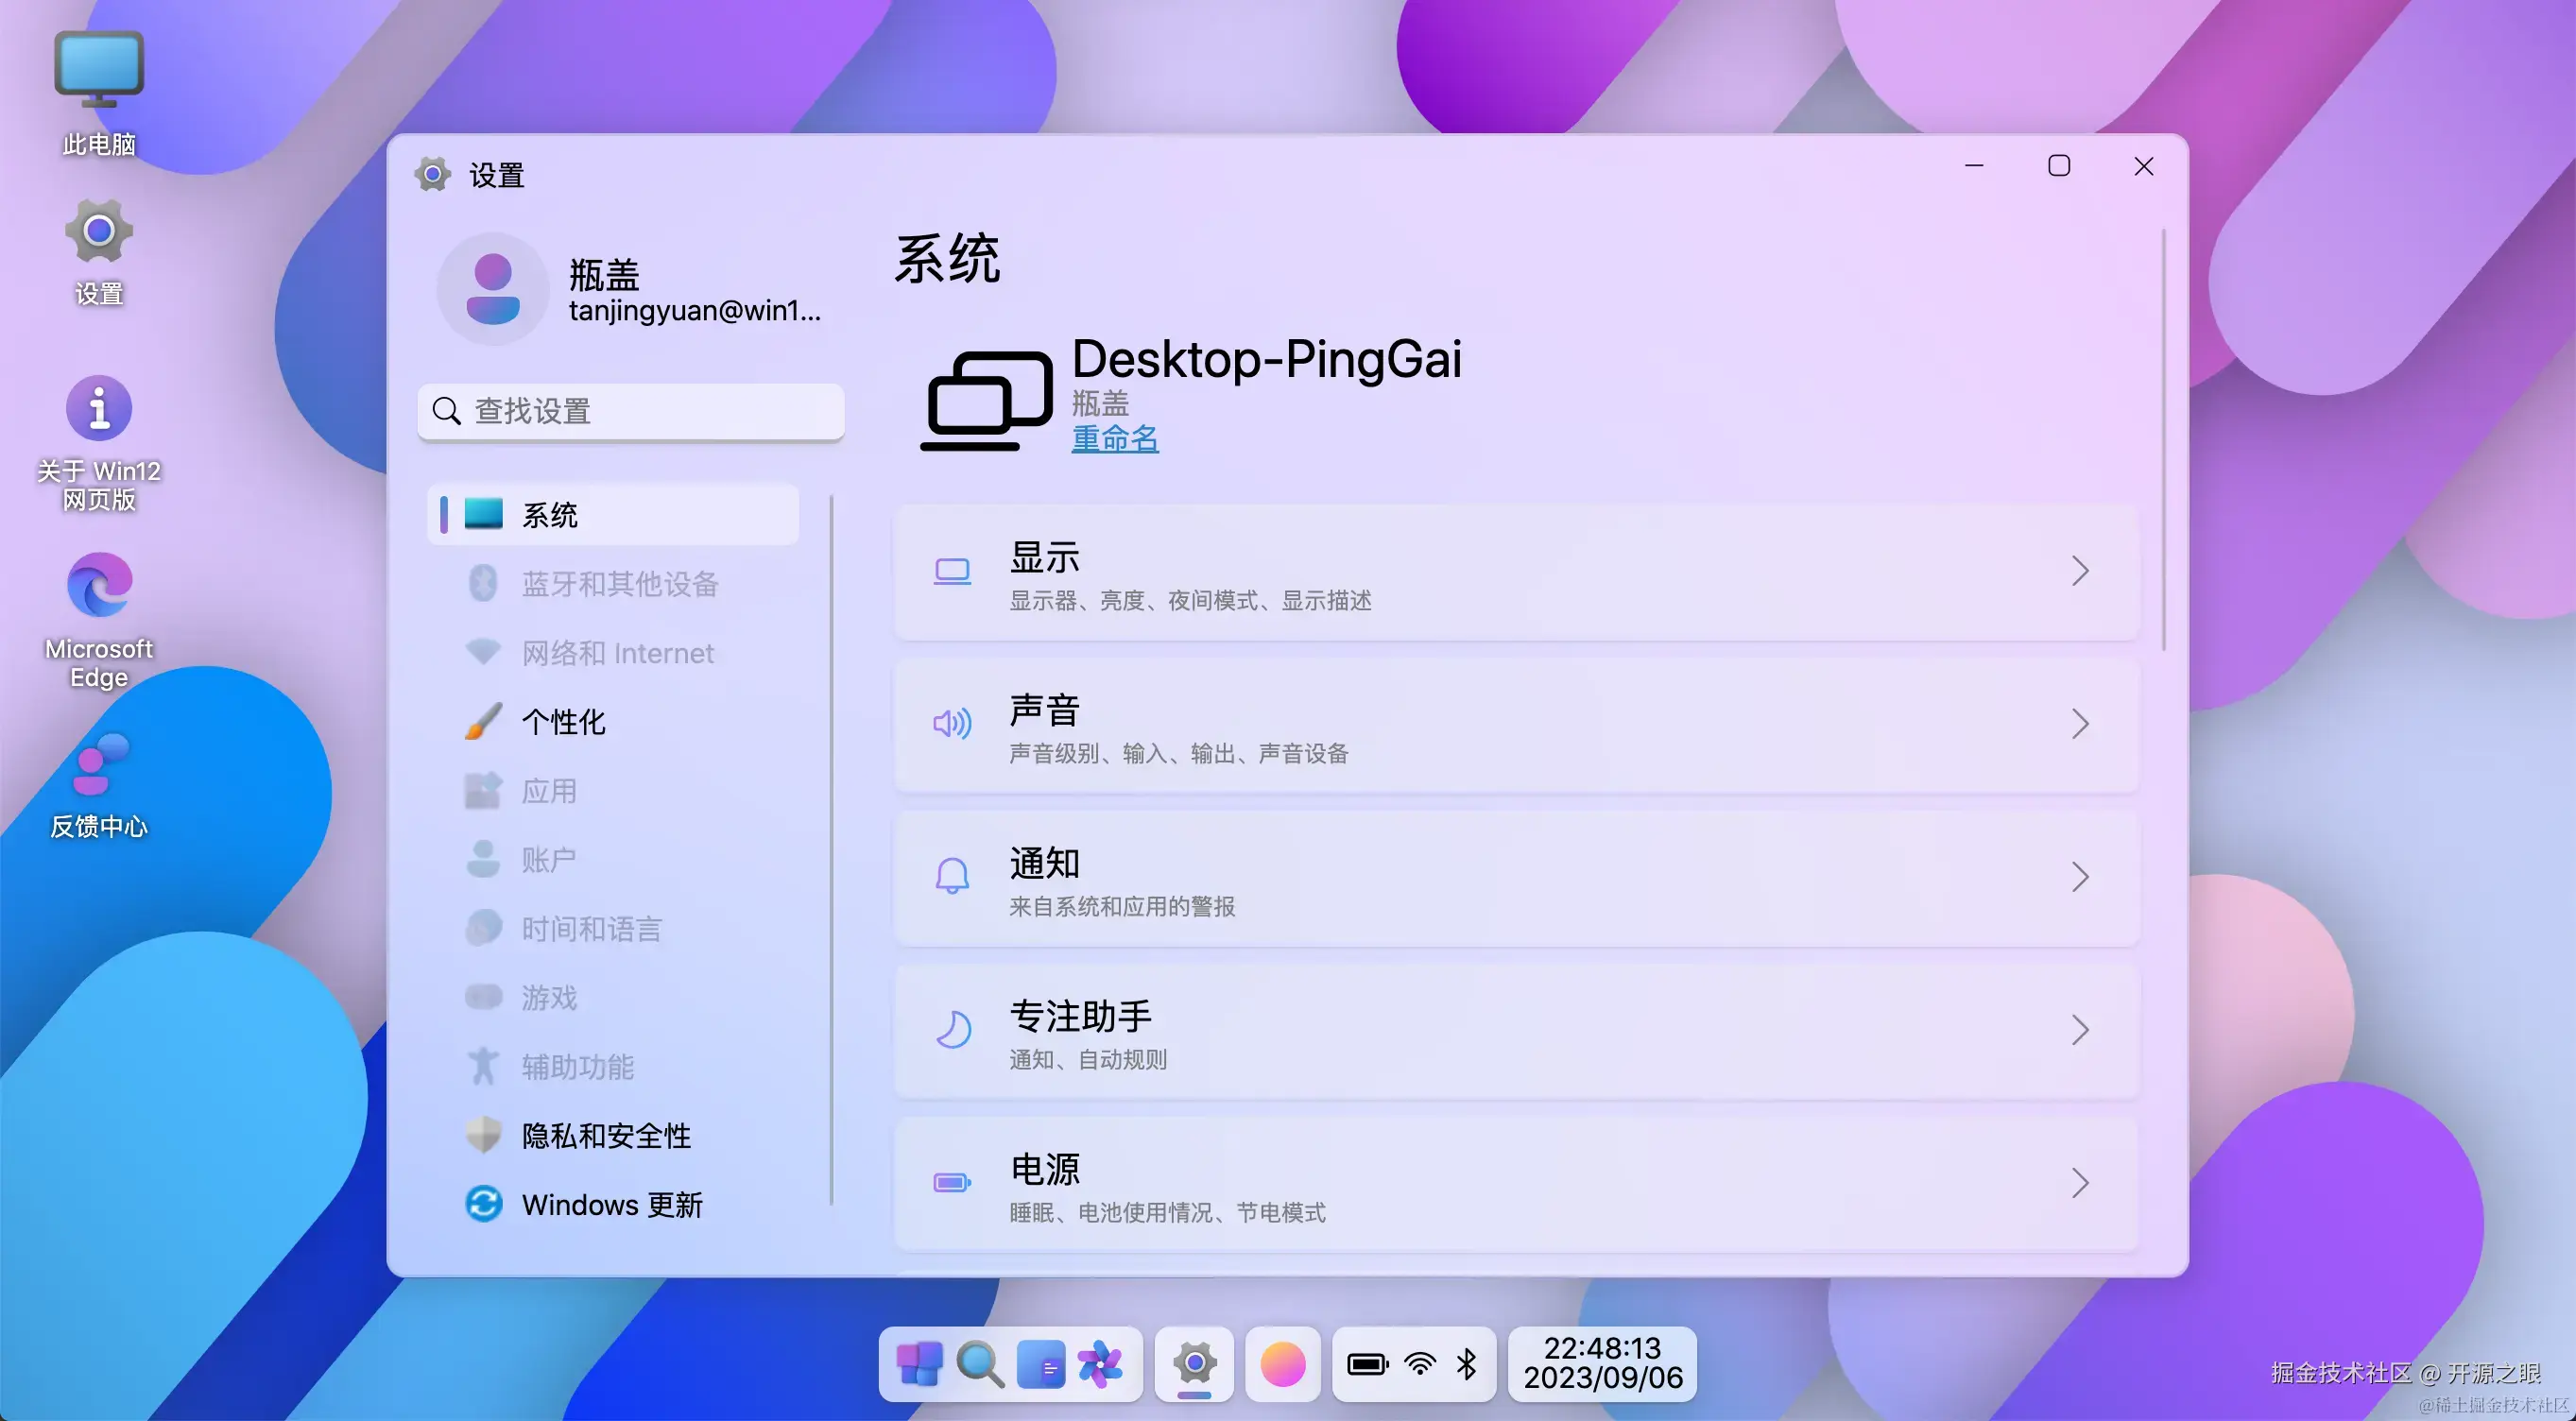Click the 重命名 link under device name

(1114, 438)
